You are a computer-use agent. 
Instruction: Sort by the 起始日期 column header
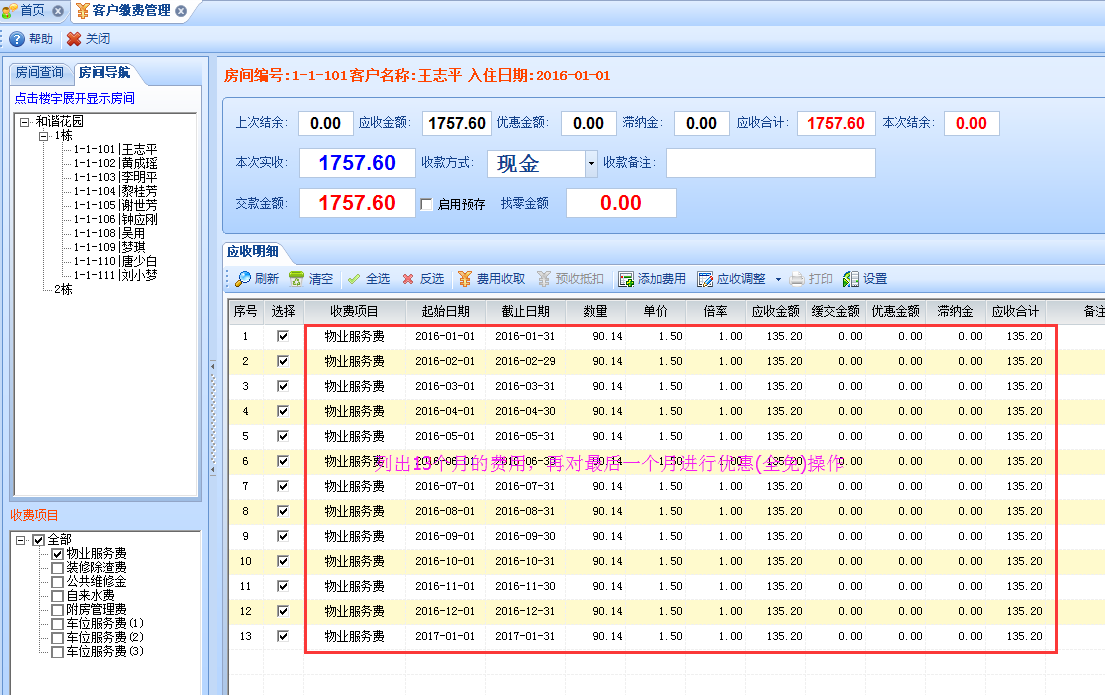[445, 312]
